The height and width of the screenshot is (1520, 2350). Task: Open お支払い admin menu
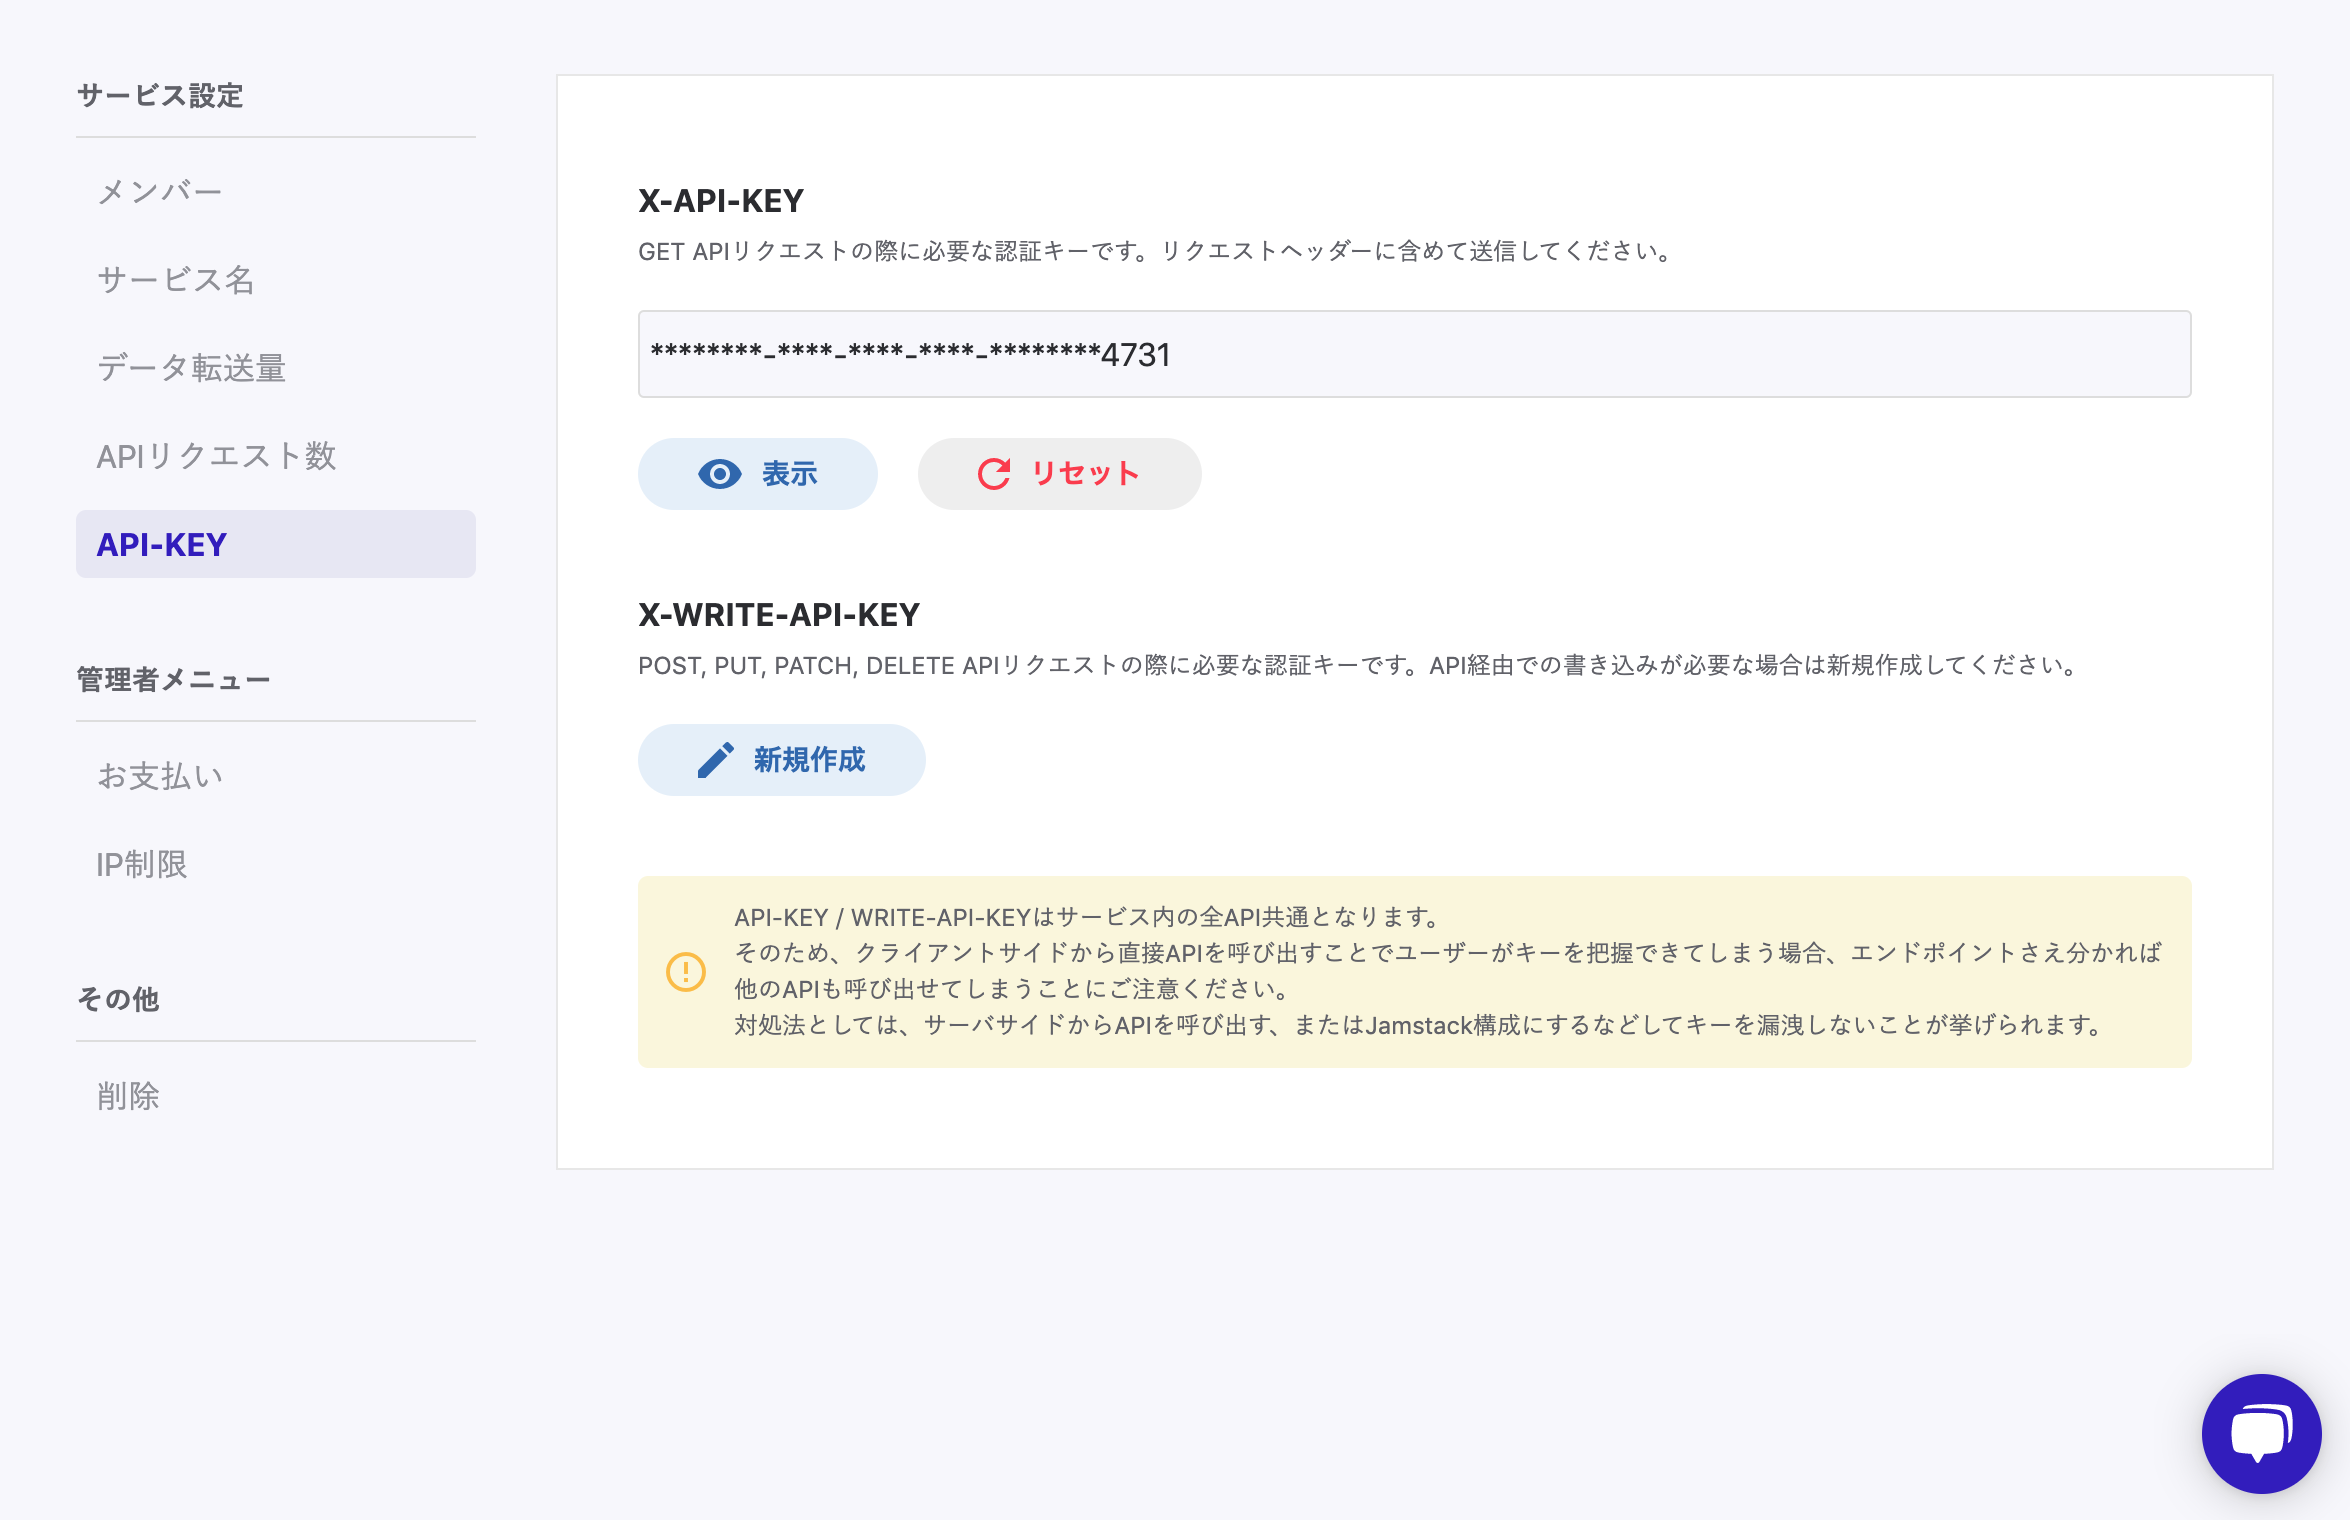pyautogui.click(x=160, y=776)
